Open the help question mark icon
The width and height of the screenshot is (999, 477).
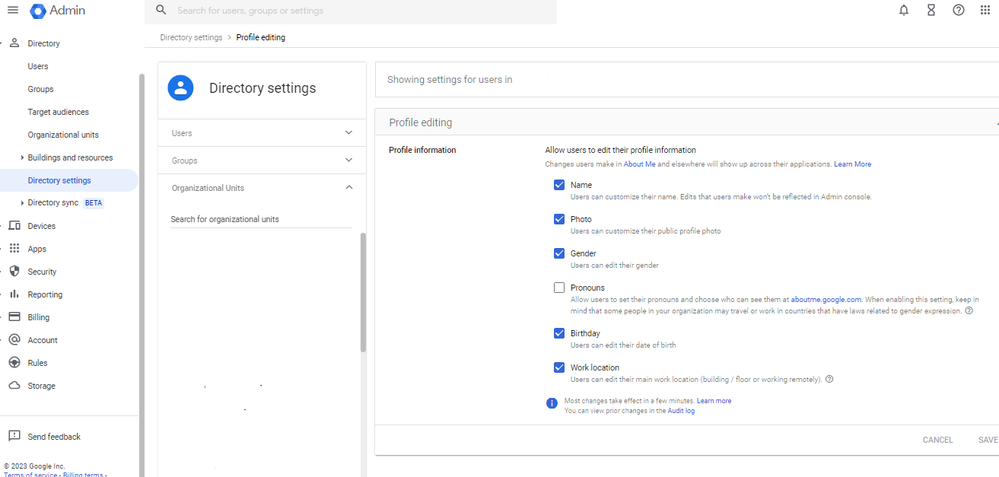point(958,10)
